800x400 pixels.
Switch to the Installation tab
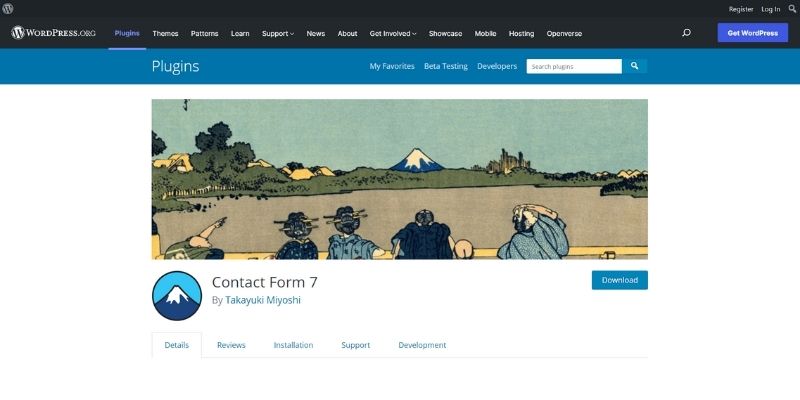(x=293, y=345)
